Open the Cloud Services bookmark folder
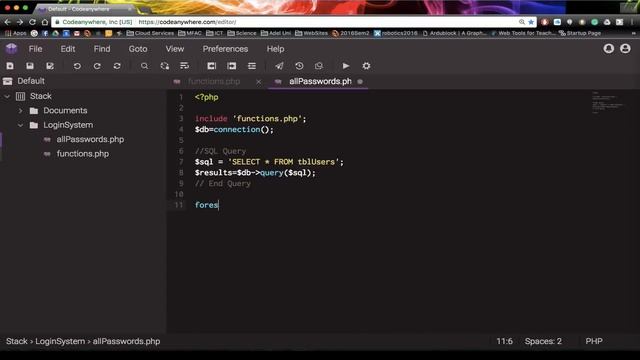The image size is (640, 360). pos(150,33)
